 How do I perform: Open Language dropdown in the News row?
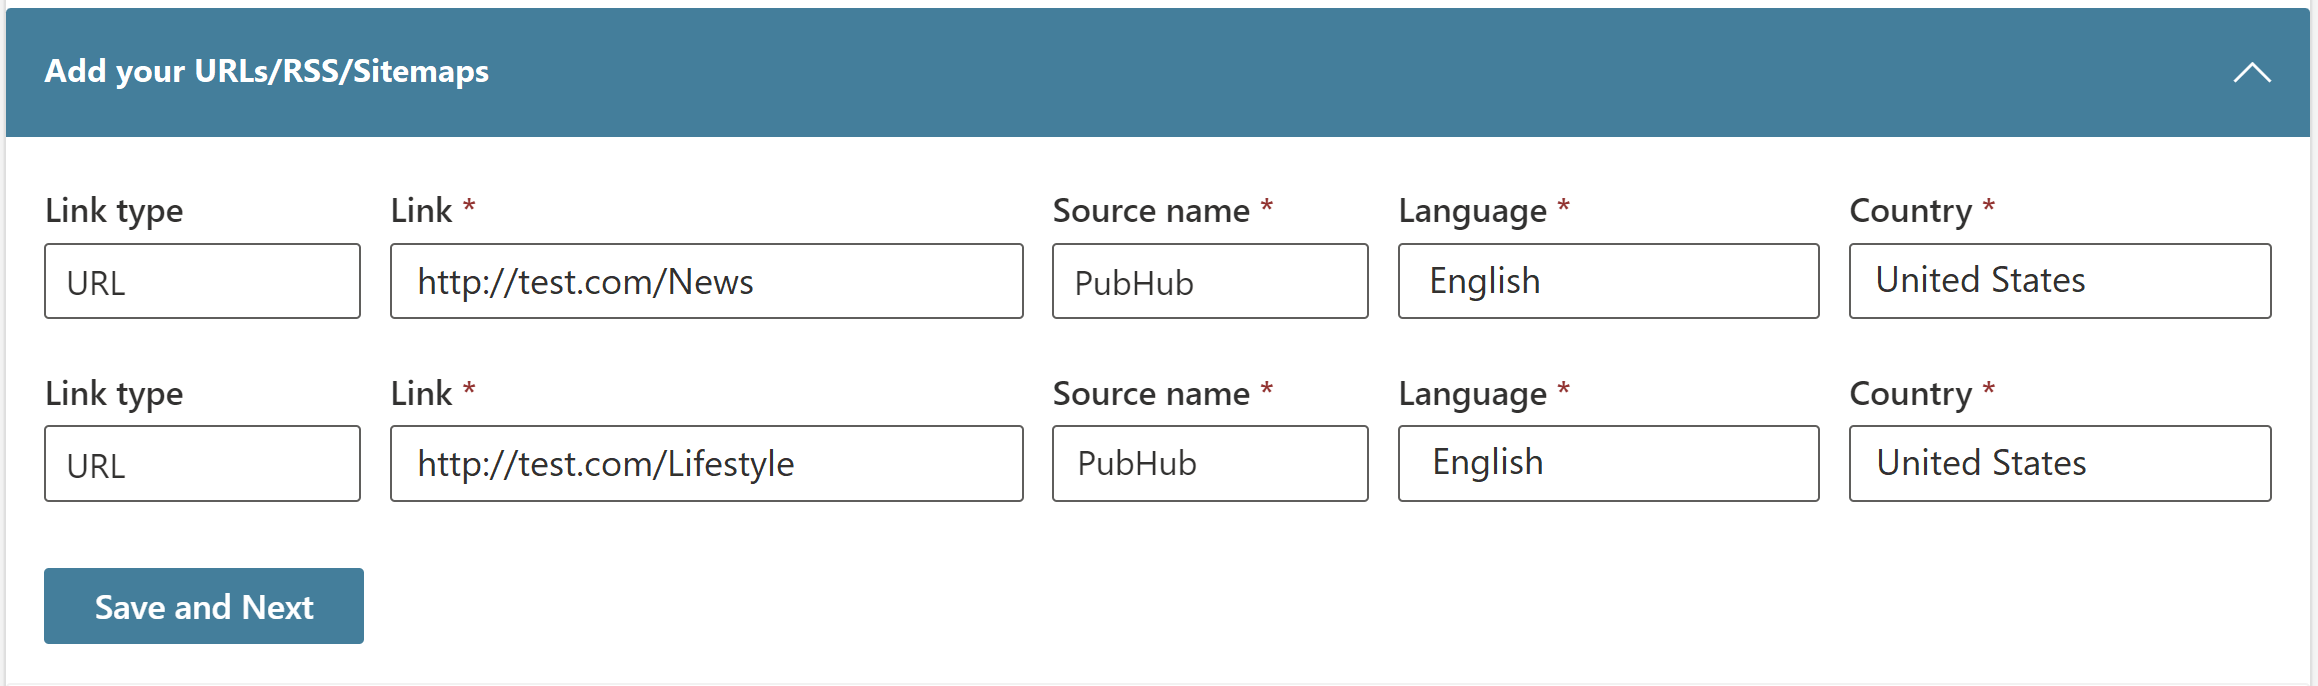[1608, 281]
